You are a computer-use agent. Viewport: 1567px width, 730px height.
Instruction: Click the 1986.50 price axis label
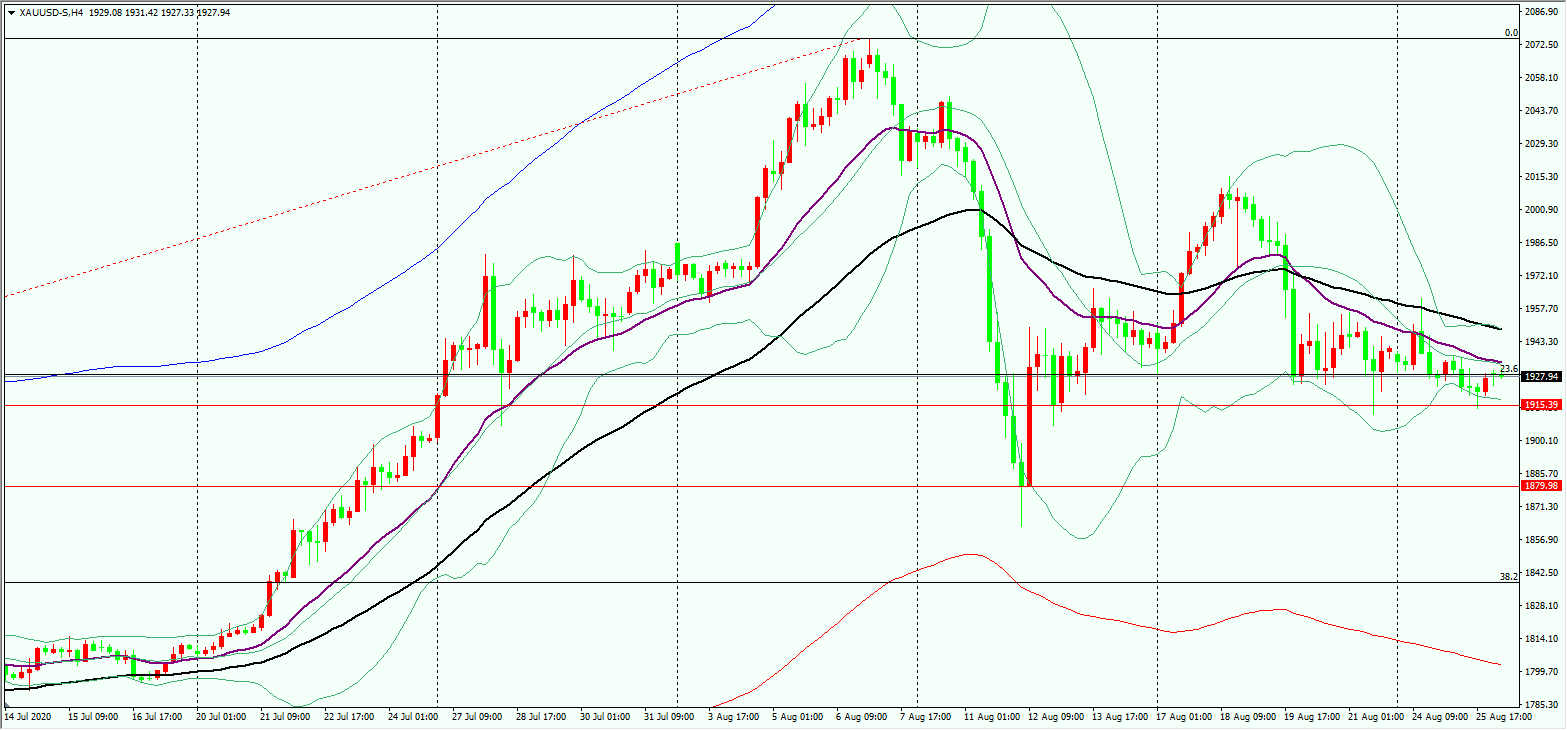point(1542,243)
